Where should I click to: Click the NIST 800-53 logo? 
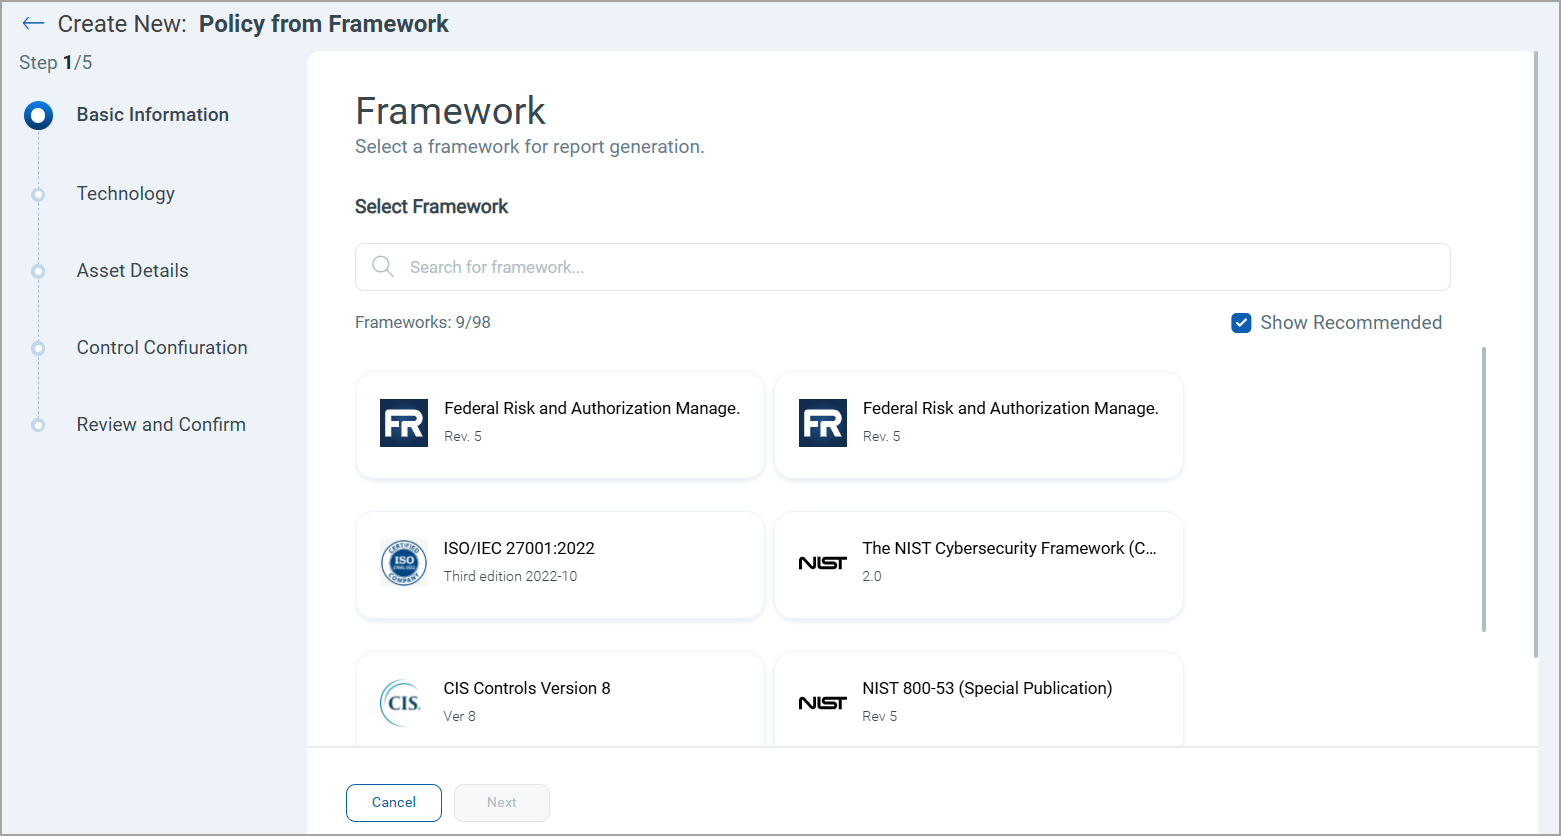[822, 703]
